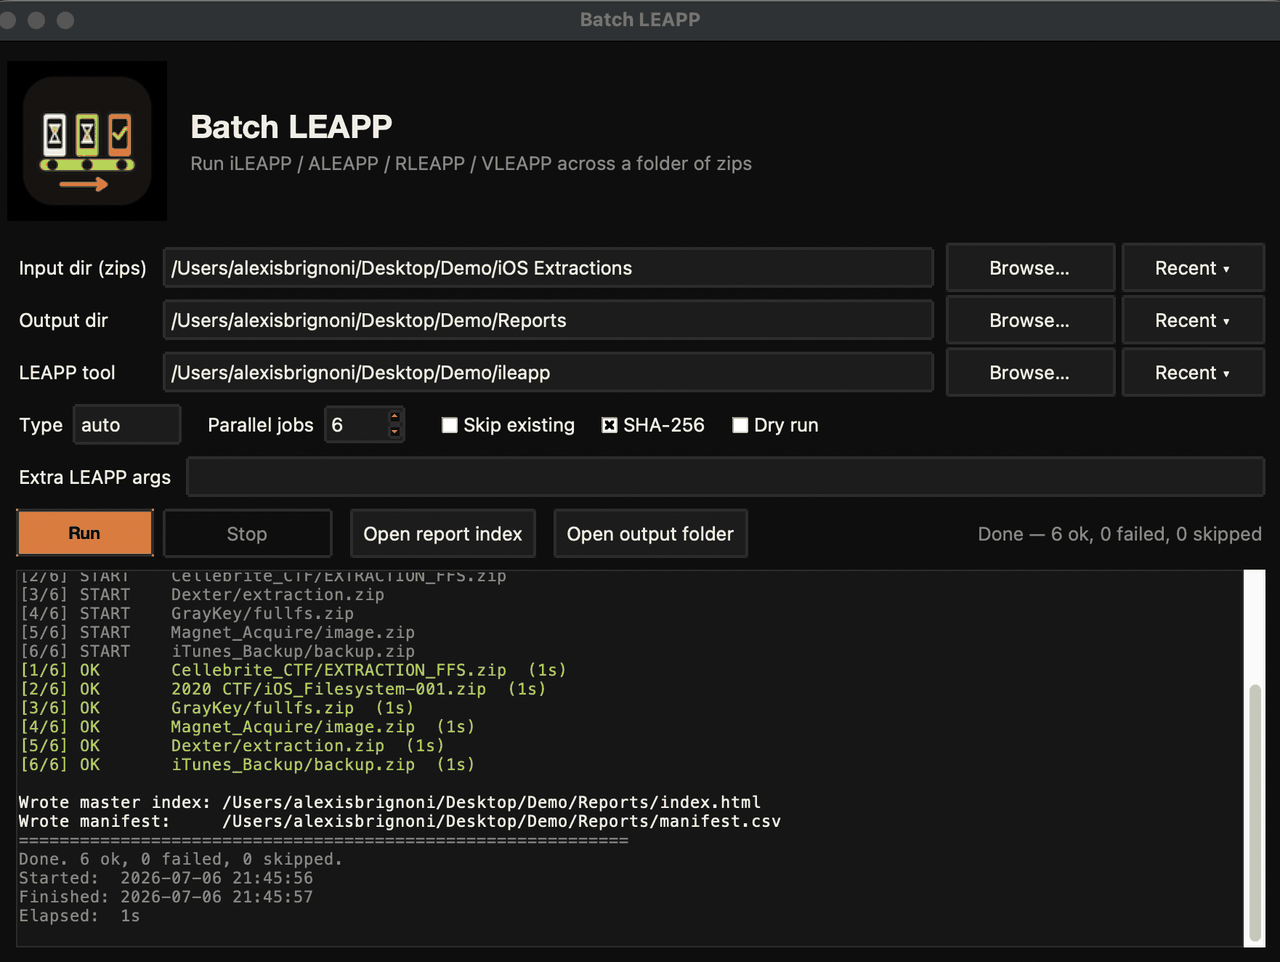Open report index
The image size is (1280, 962).
(443, 533)
